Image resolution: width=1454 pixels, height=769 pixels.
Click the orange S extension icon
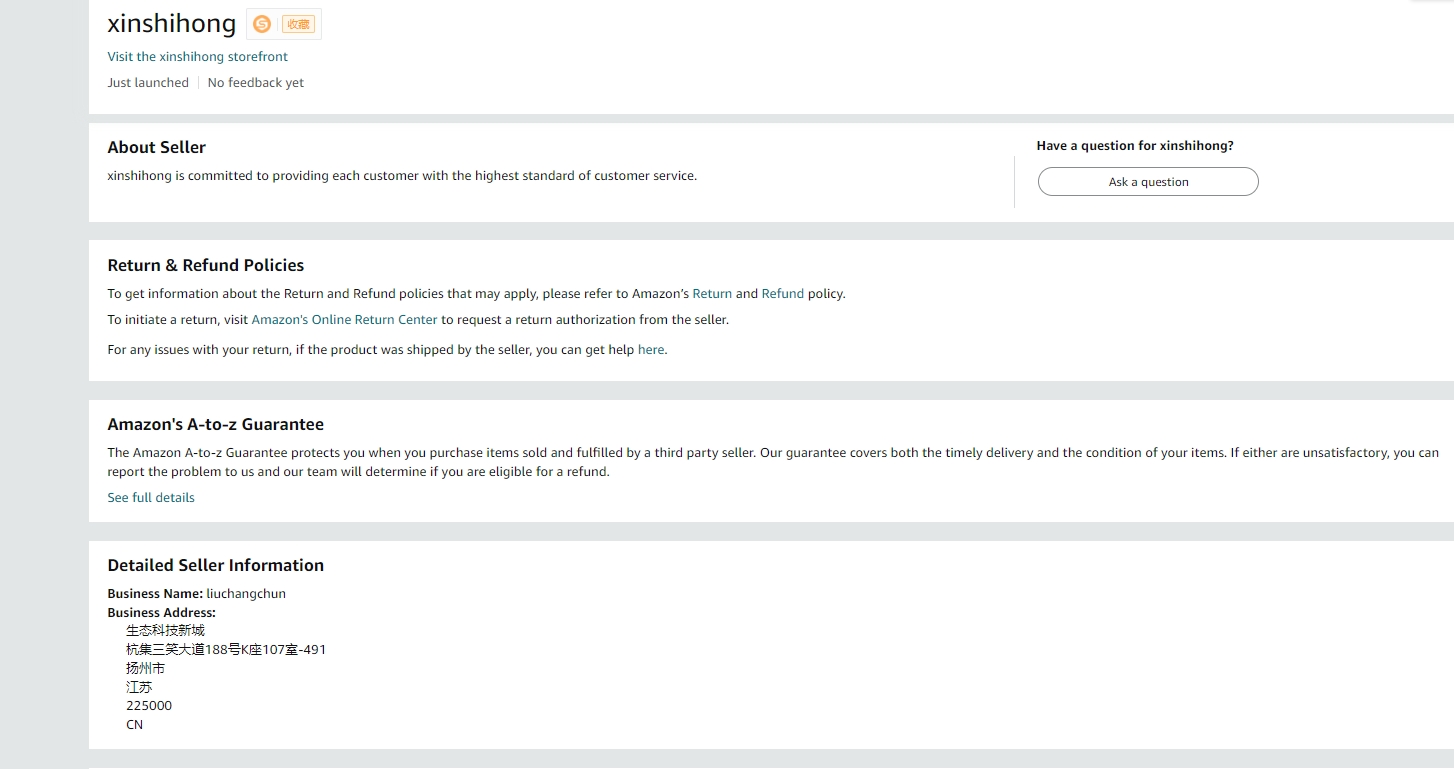pos(262,24)
